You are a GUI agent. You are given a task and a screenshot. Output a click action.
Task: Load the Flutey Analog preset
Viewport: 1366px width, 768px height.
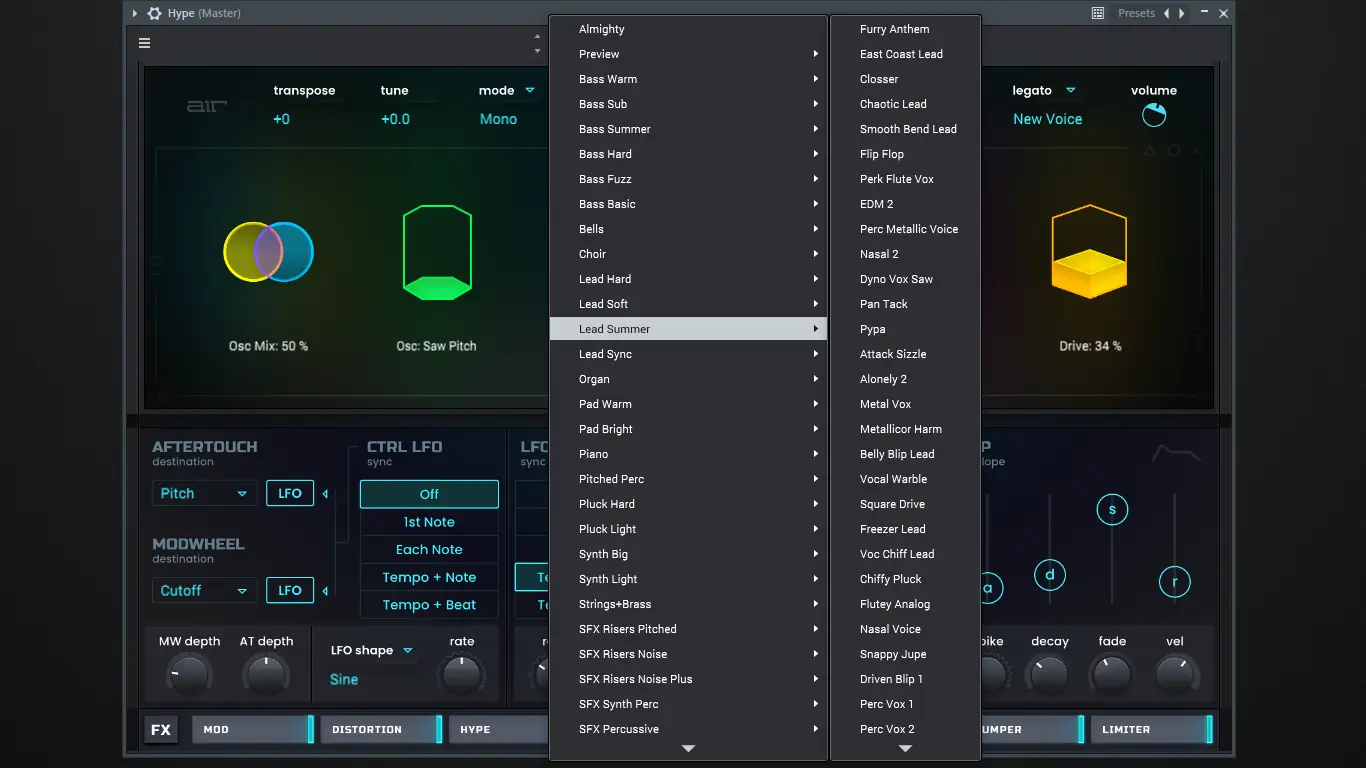[905, 604]
